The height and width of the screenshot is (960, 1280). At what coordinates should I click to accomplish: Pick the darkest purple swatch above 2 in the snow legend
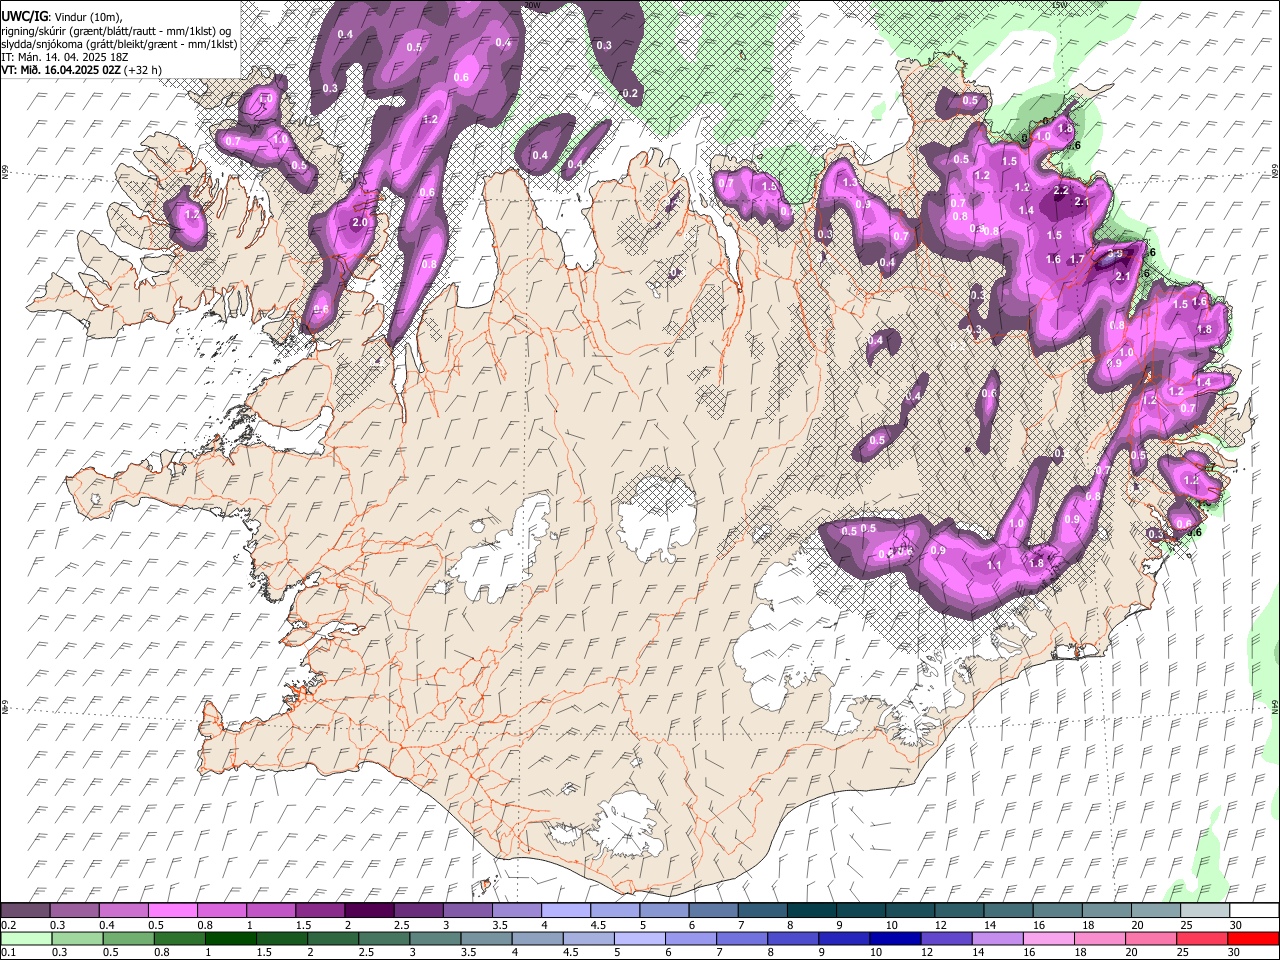pos(368,911)
